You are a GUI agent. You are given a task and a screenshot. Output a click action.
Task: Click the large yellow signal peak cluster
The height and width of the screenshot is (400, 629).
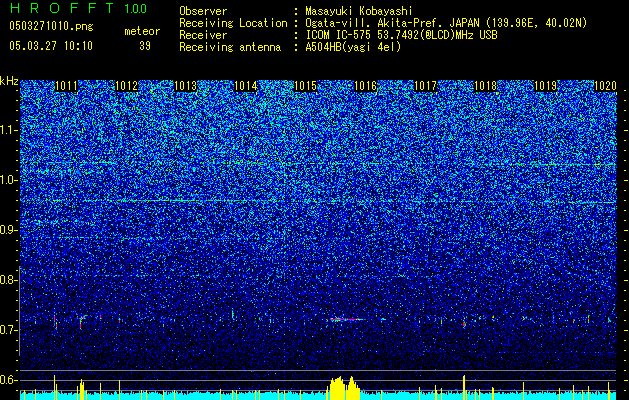tap(344, 388)
